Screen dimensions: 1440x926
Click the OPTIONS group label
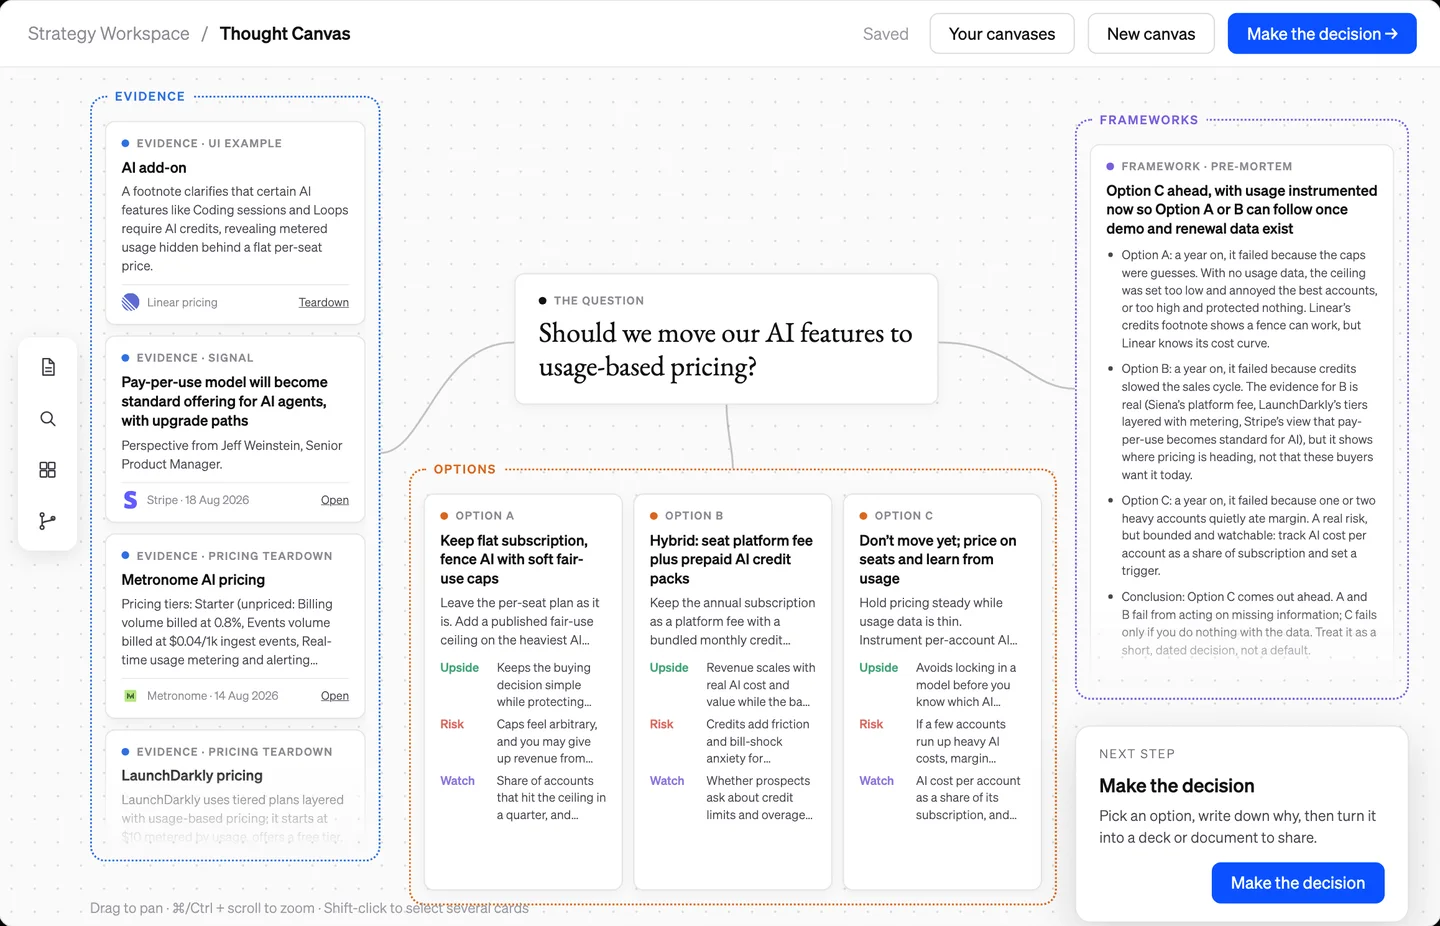[x=465, y=469]
